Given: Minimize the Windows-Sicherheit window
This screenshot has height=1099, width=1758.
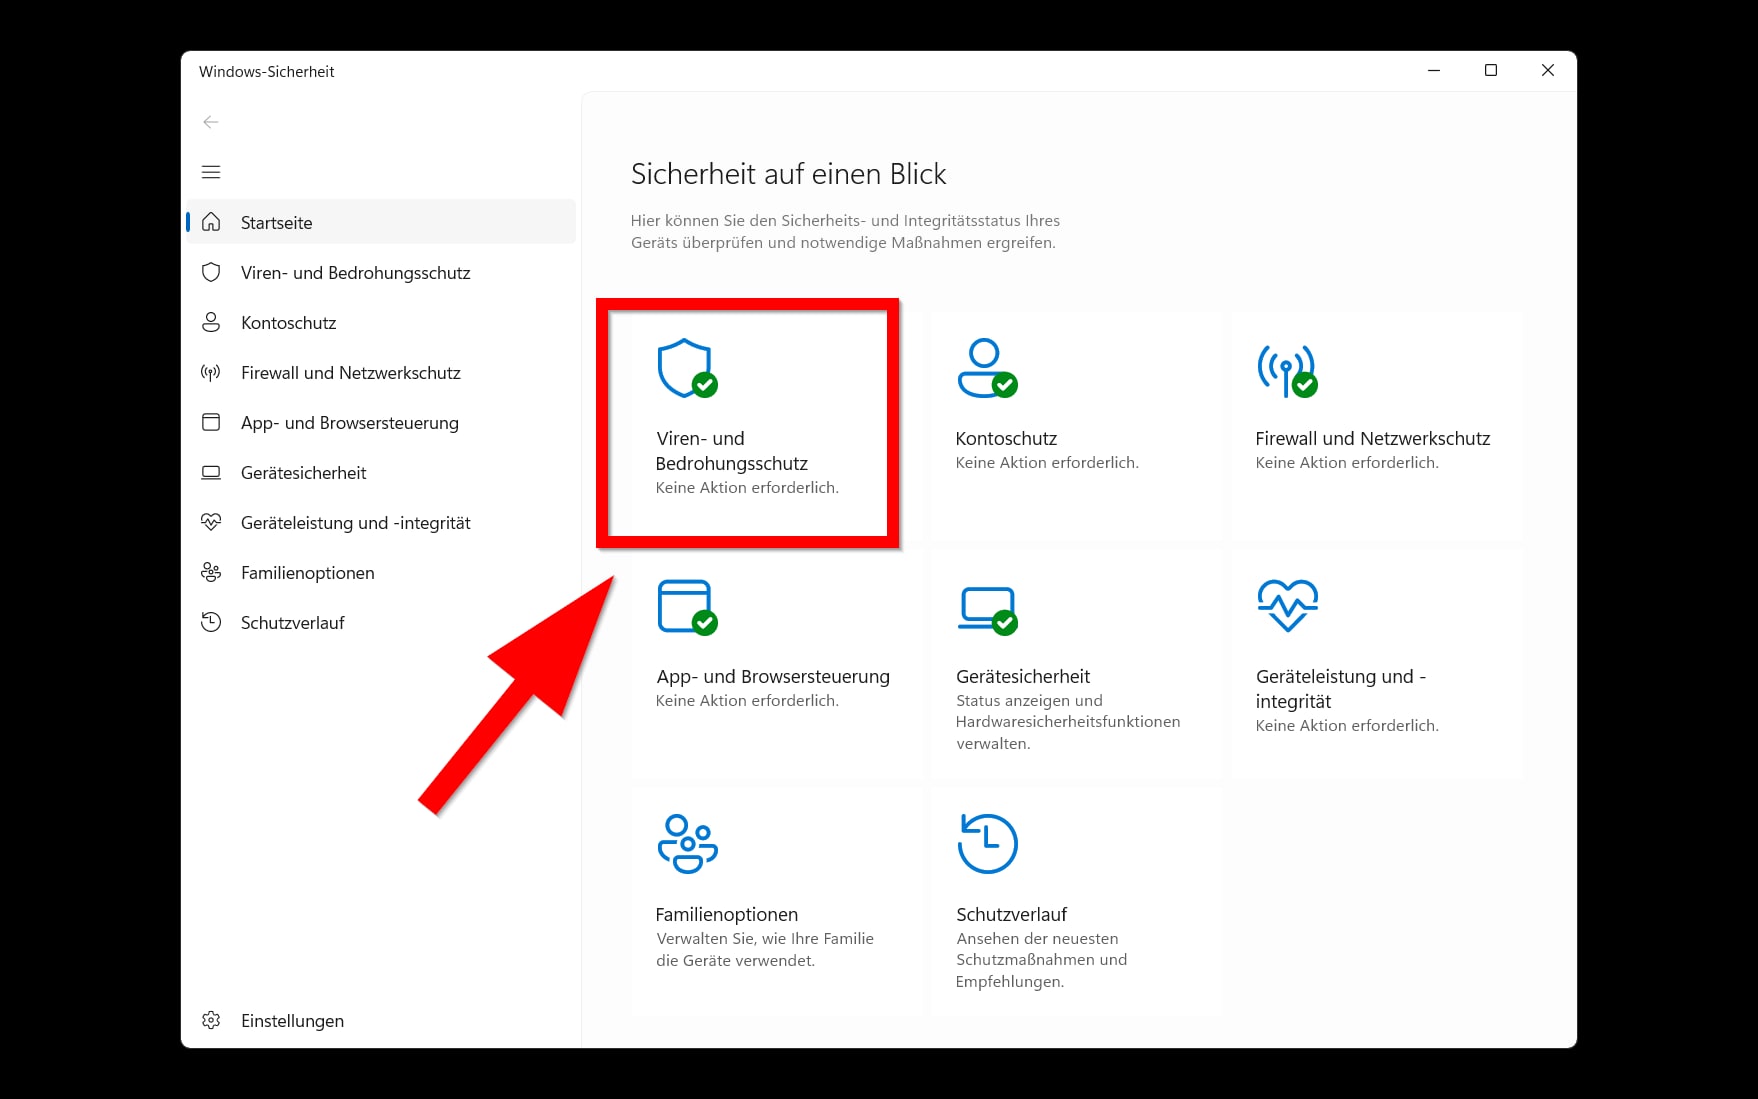Looking at the screenshot, I should click(1434, 70).
